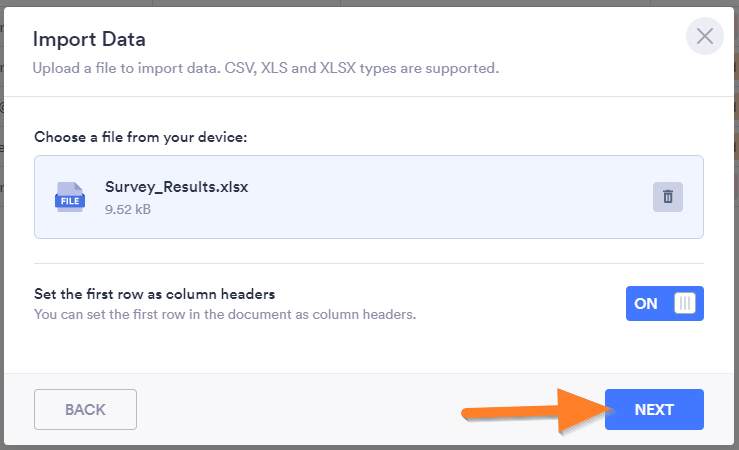Click the "Set the first row as column headers" label
Viewport: 739px width, 450px height.
(x=154, y=294)
